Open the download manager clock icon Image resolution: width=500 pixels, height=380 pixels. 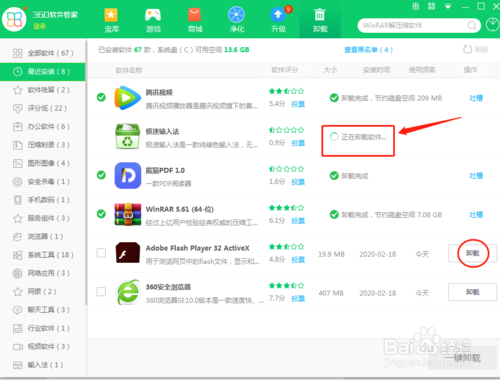tap(493, 25)
